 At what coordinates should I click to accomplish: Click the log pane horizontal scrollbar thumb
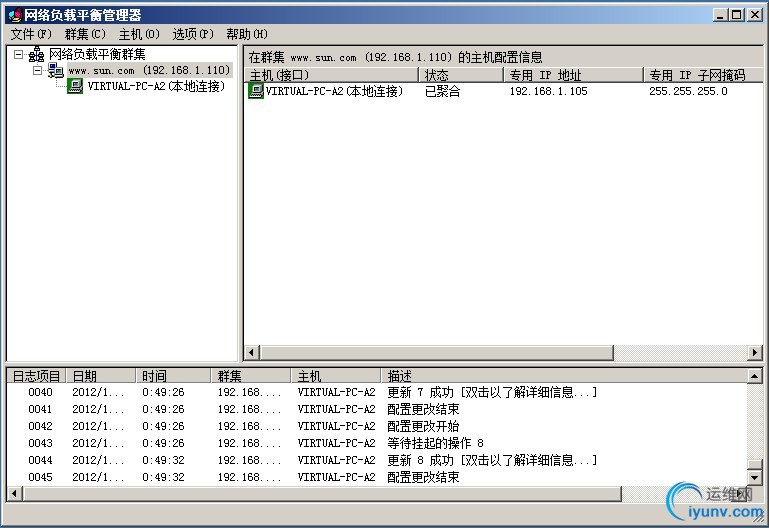322,494
